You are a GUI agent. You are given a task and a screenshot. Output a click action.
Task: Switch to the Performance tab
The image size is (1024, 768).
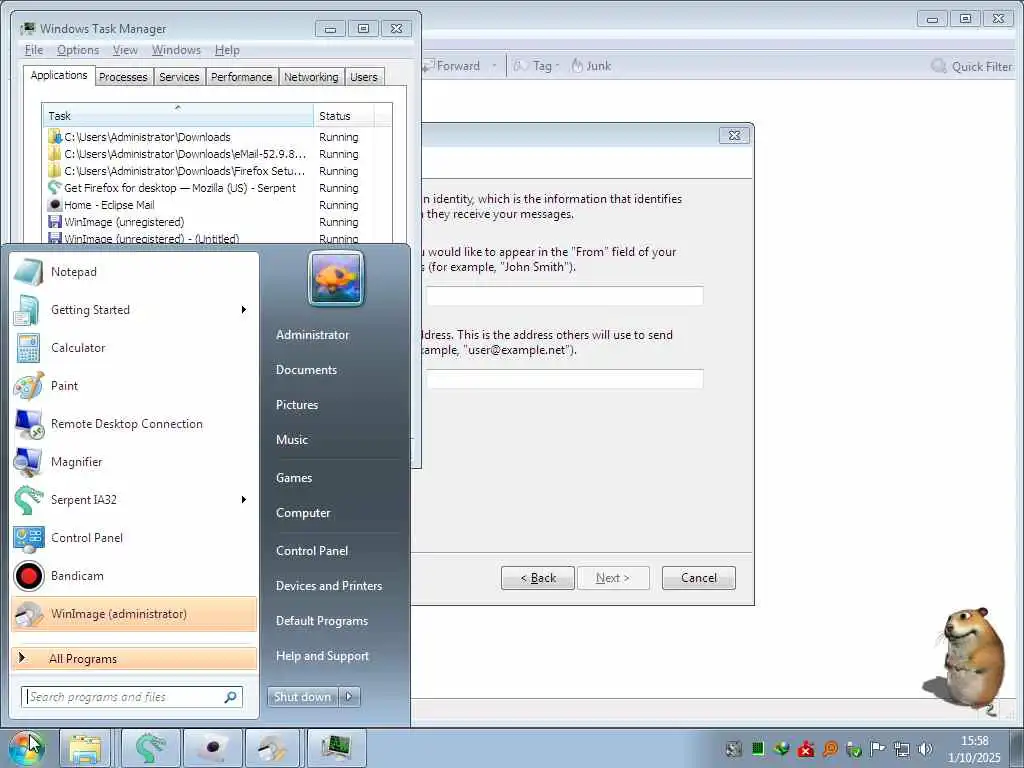(x=242, y=77)
